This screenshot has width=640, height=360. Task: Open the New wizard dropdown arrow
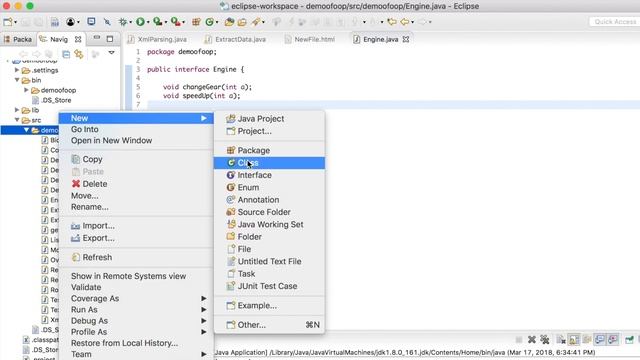coord(16,22)
